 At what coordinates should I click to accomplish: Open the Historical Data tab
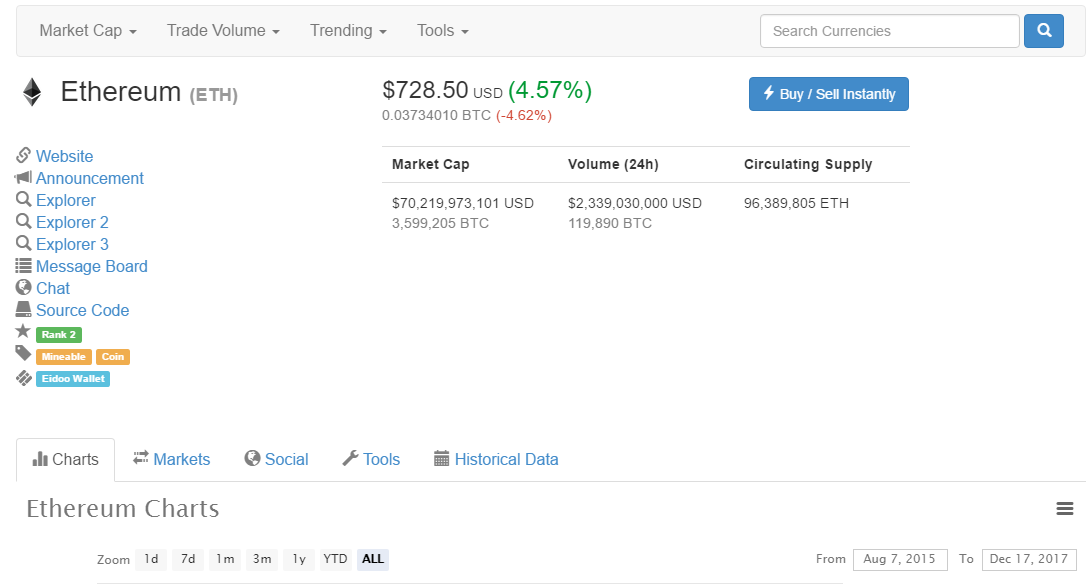pos(497,459)
